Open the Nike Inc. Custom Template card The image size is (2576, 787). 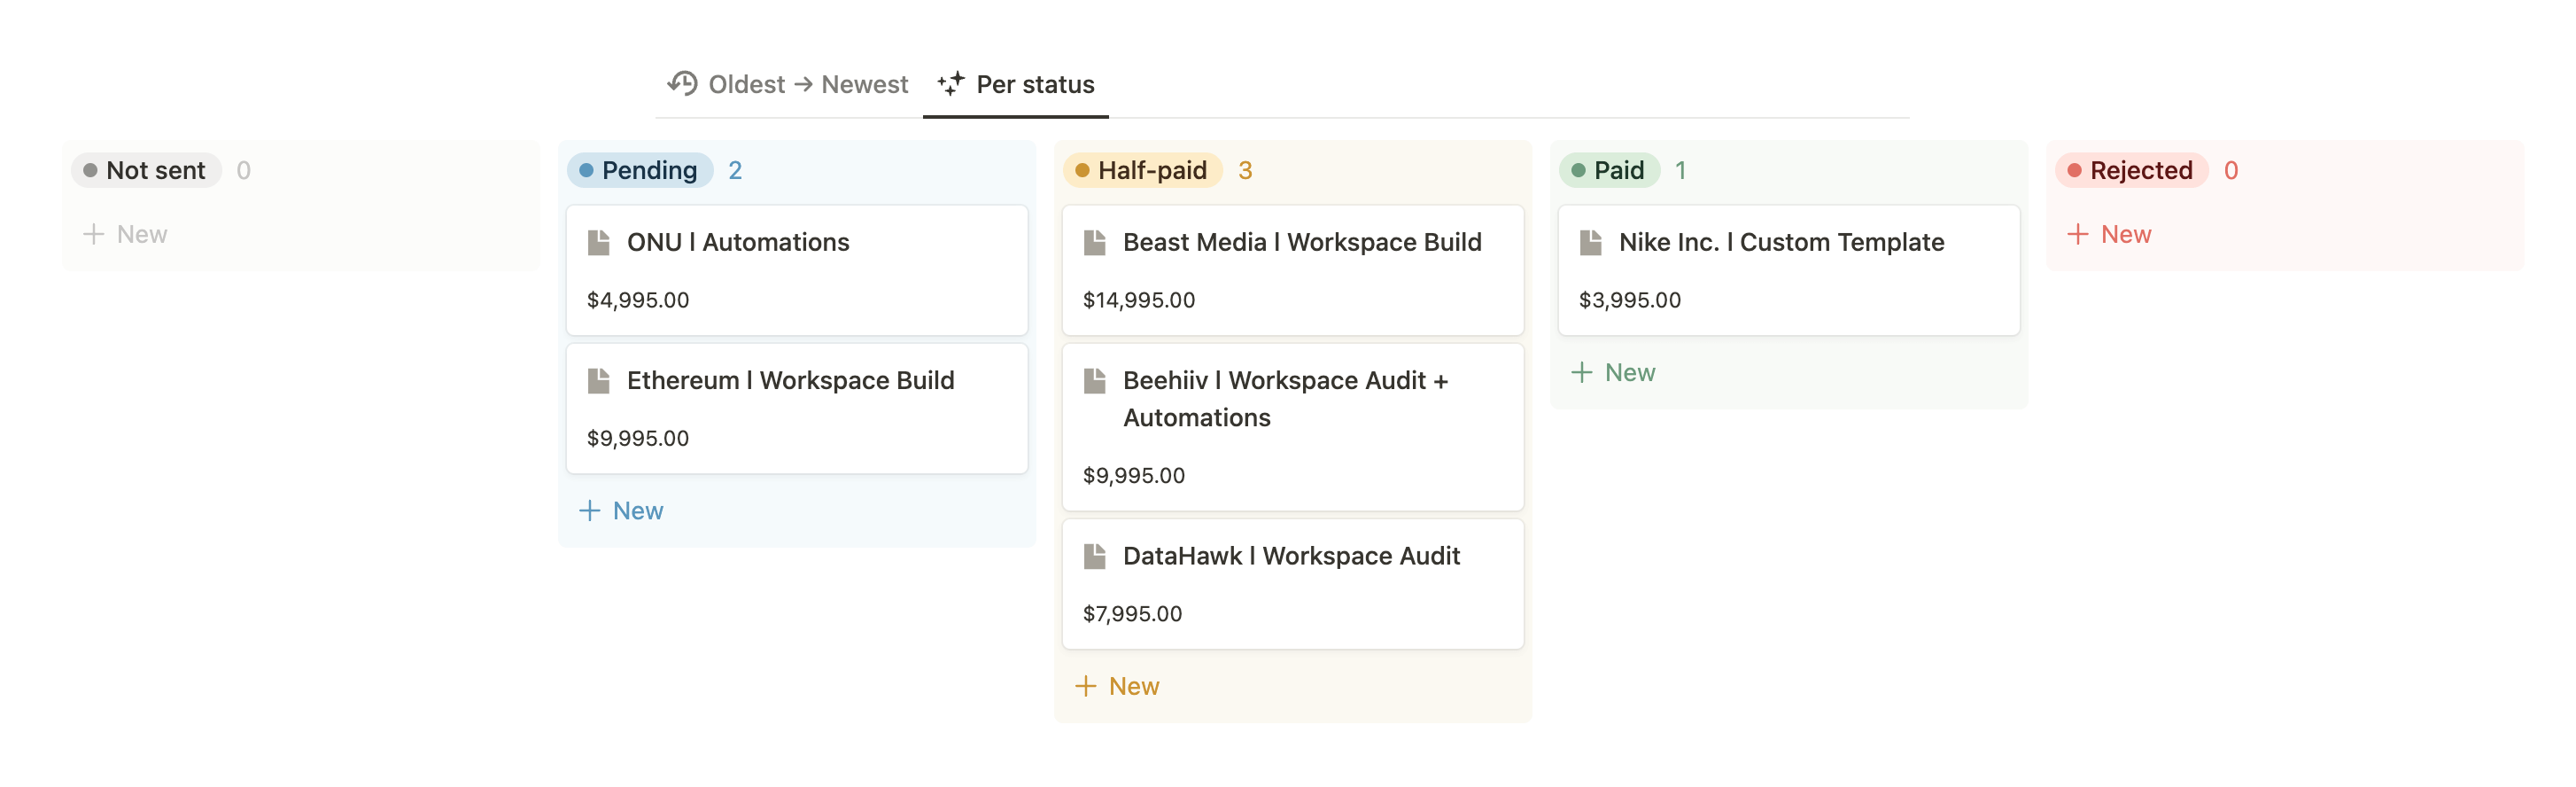click(x=1788, y=270)
